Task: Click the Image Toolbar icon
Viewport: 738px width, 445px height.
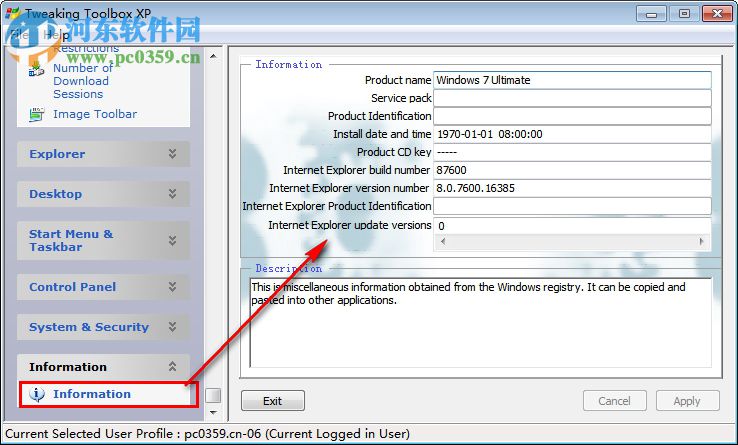Action: pyautogui.click(x=36, y=114)
